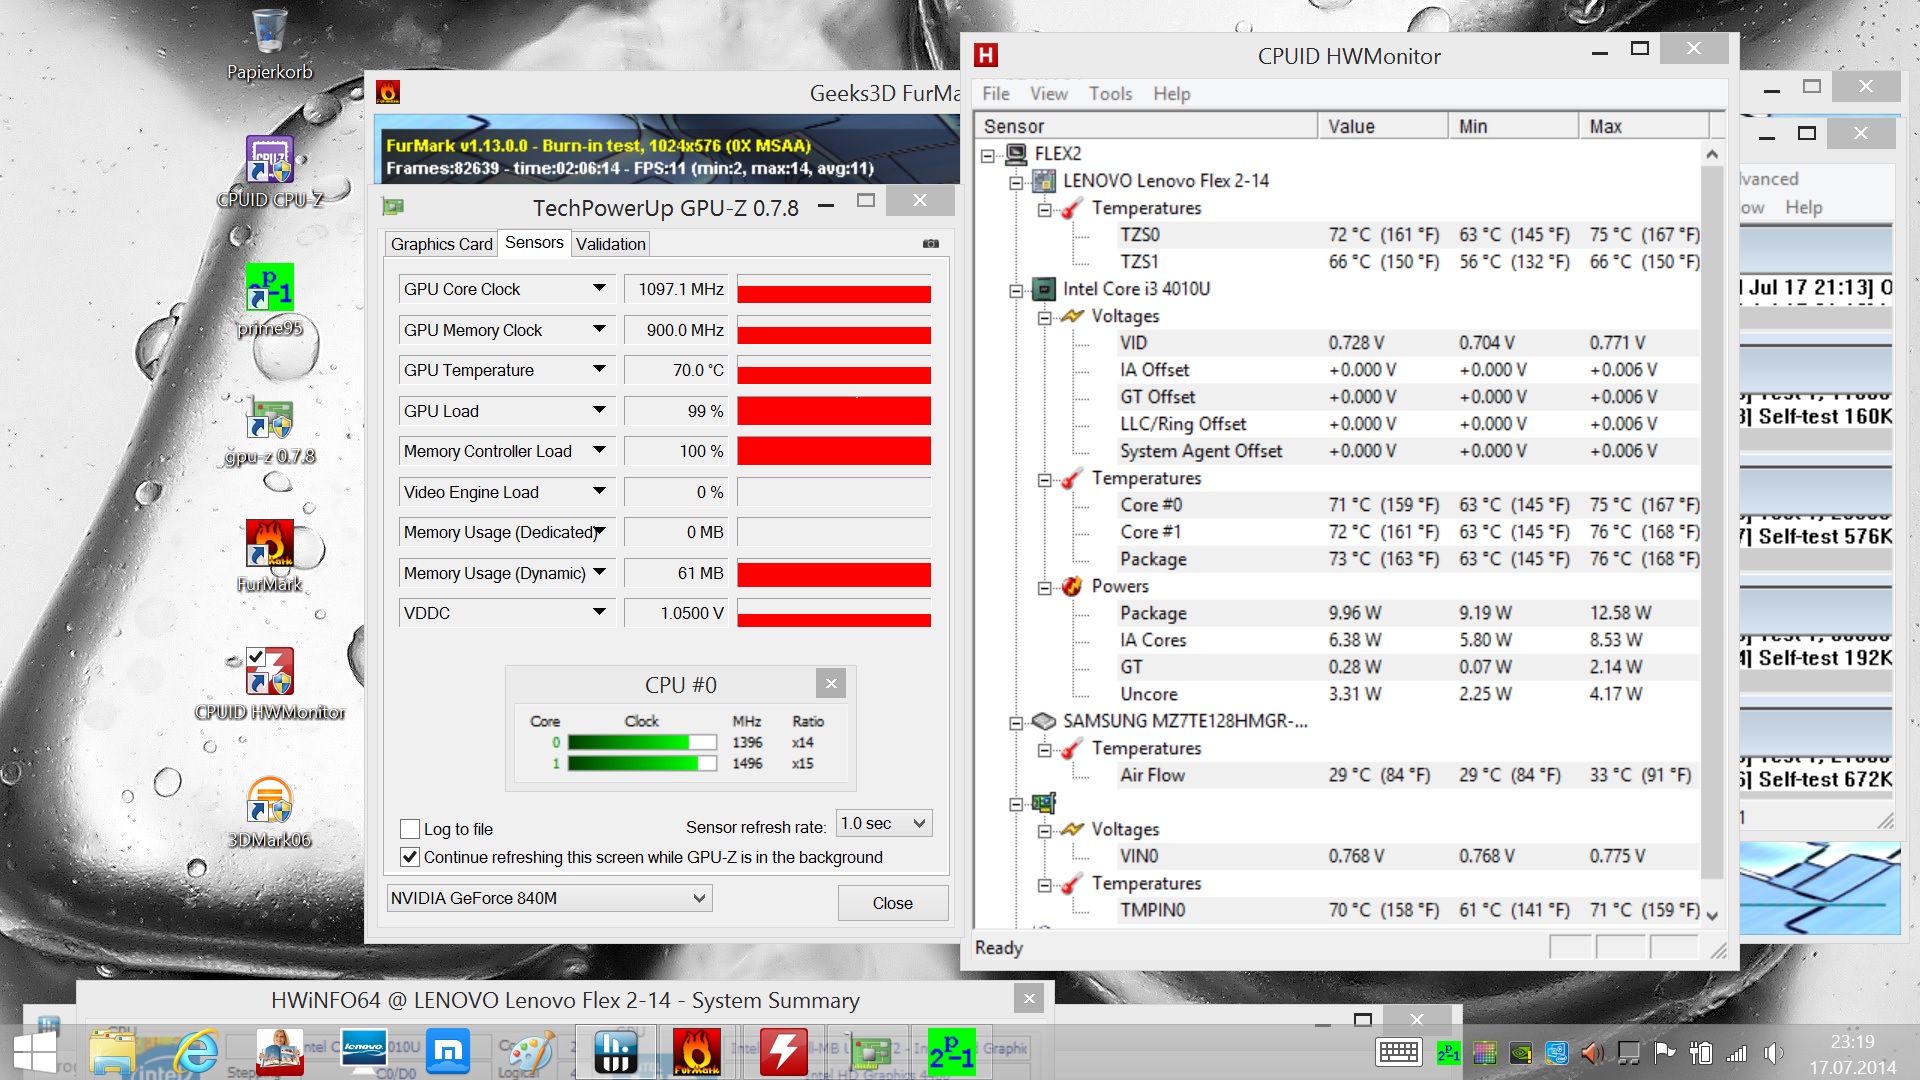The image size is (1920, 1080).
Task: Open the Video Engine Load dropdown
Action: pos(599,491)
